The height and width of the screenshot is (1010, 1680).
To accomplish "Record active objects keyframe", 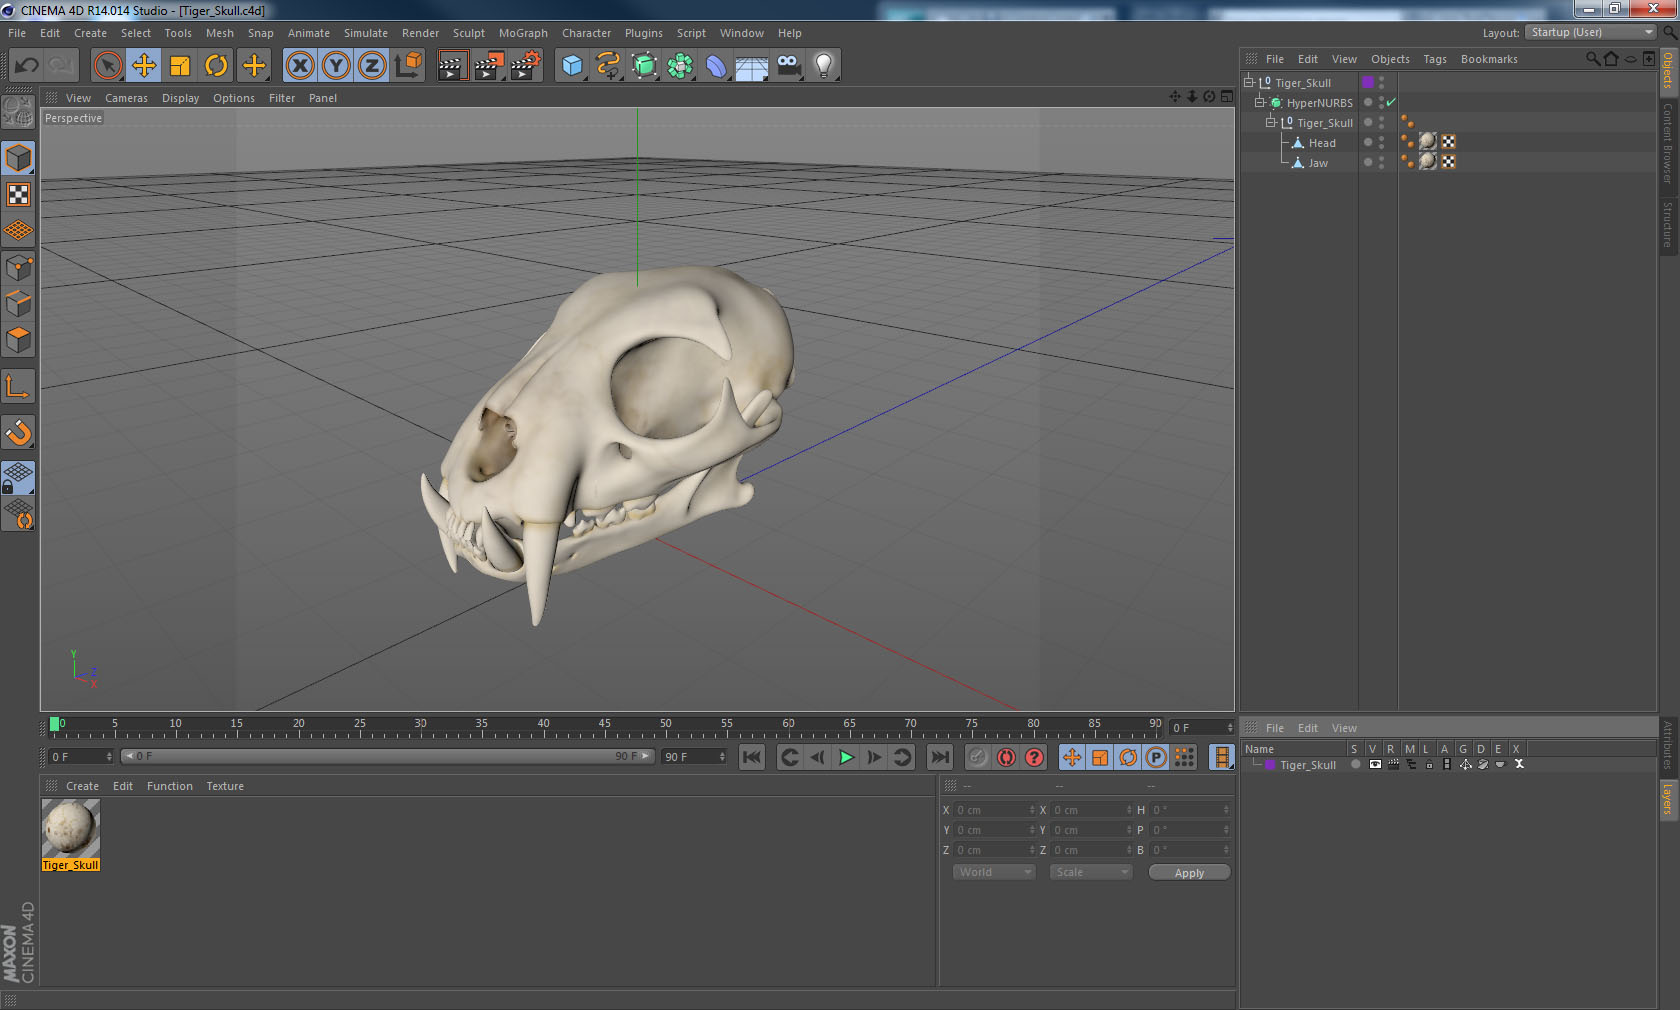I will [x=978, y=758].
